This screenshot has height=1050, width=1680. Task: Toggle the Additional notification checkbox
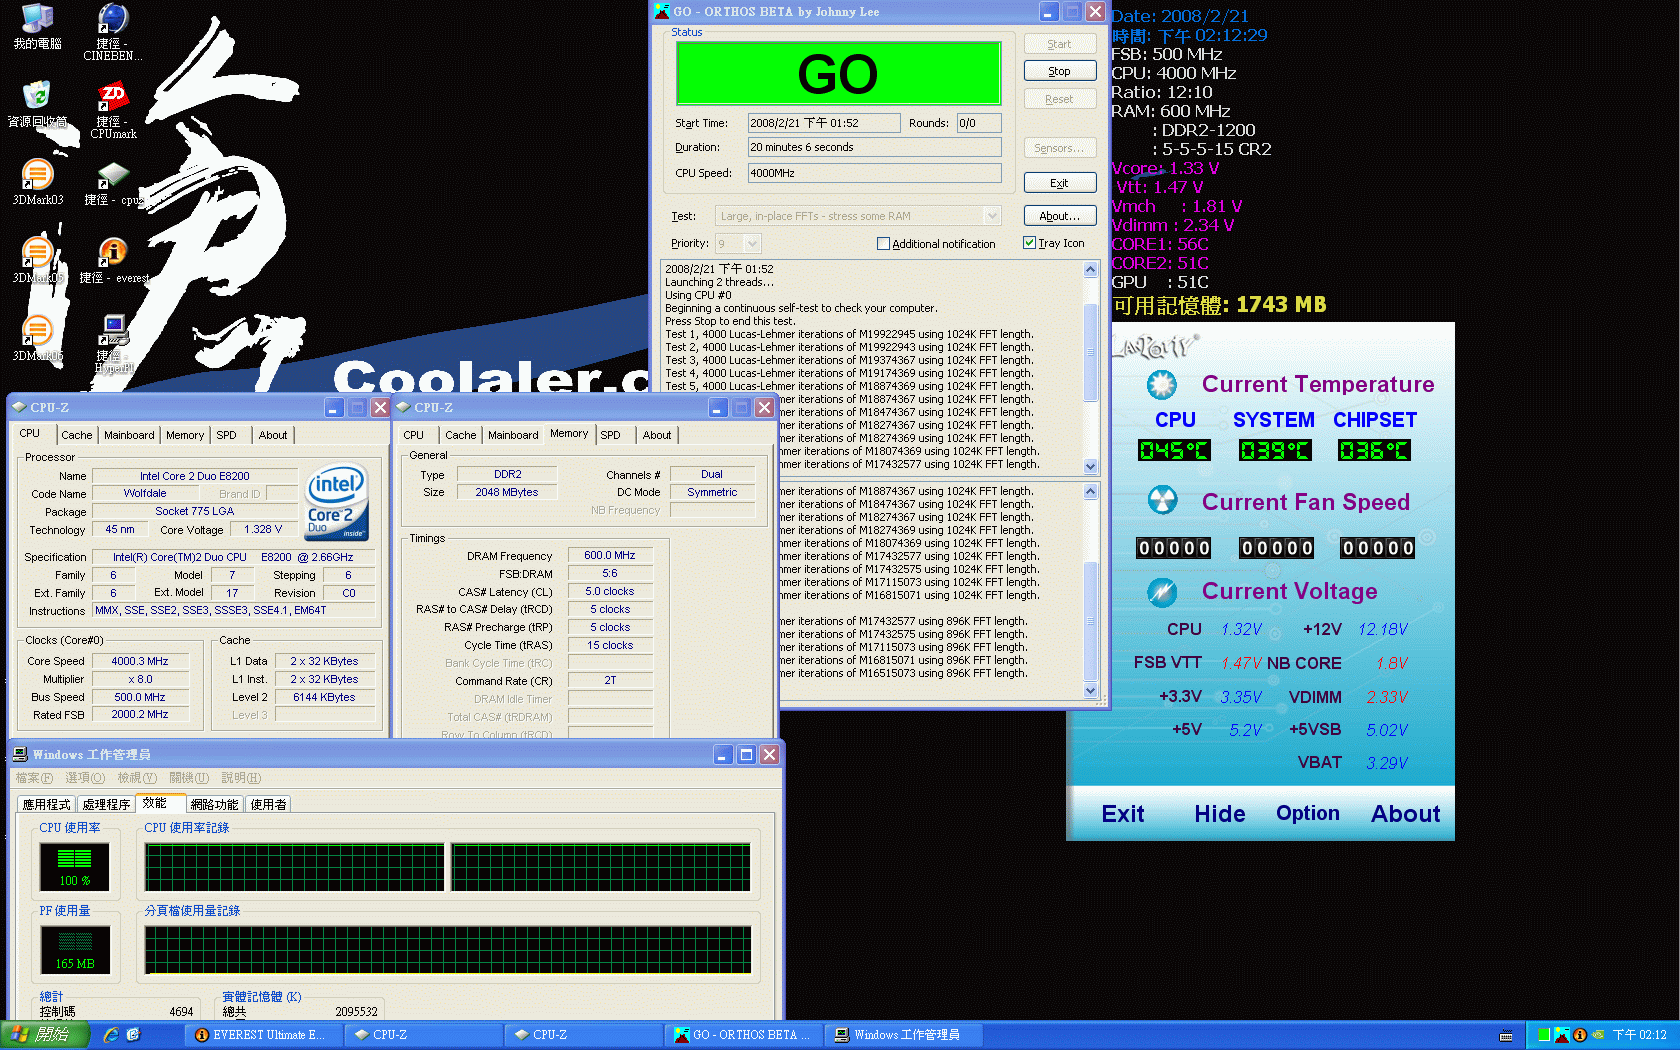(x=883, y=243)
